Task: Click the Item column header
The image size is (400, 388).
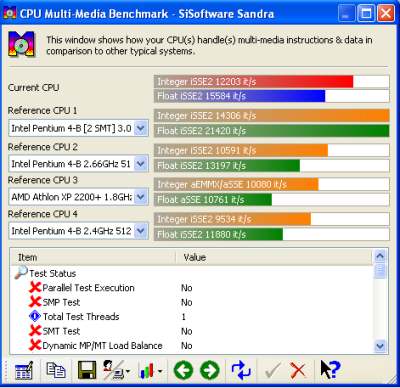Action: pyautogui.click(x=93, y=257)
